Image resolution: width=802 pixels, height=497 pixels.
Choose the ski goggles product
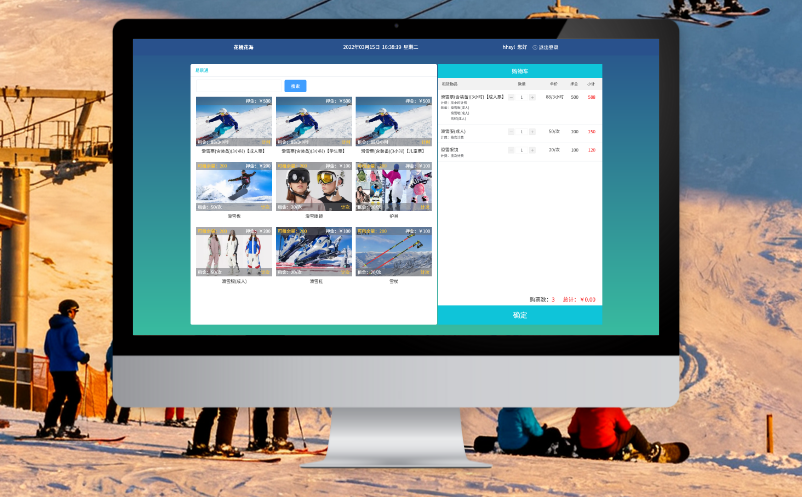click(x=314, y=186)
